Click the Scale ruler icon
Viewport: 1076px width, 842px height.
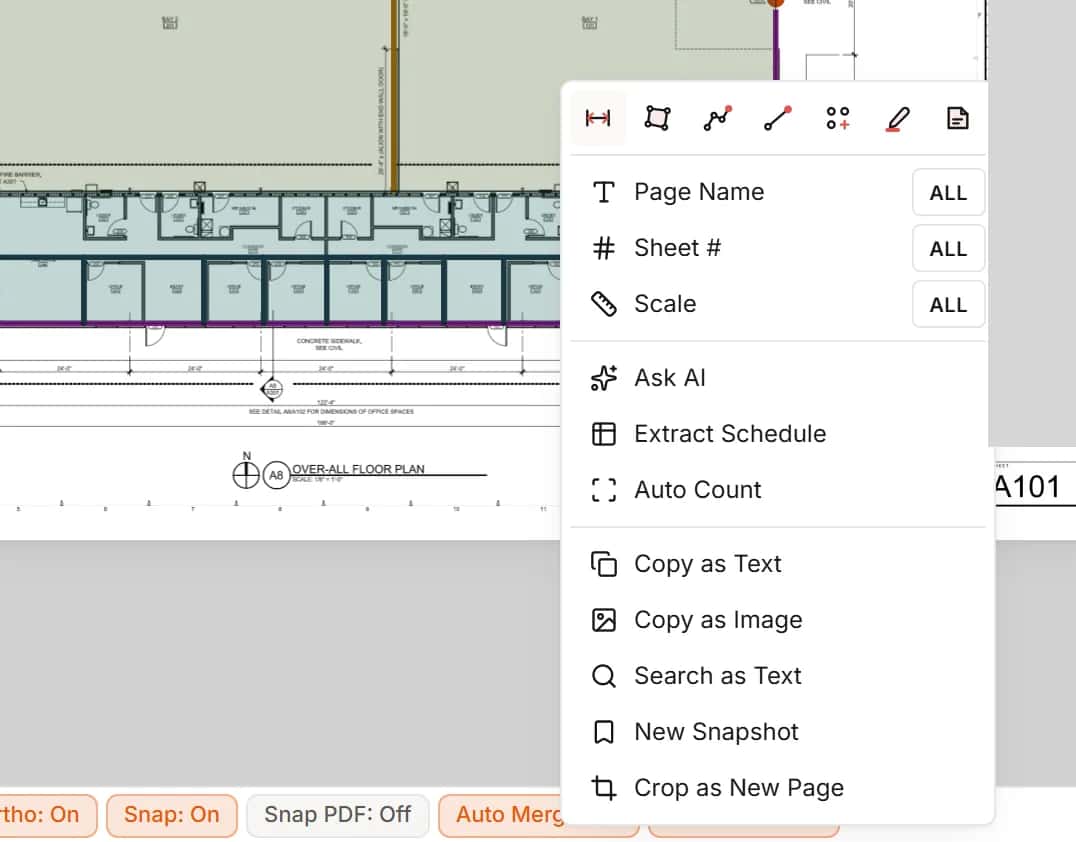click(604, 304)
